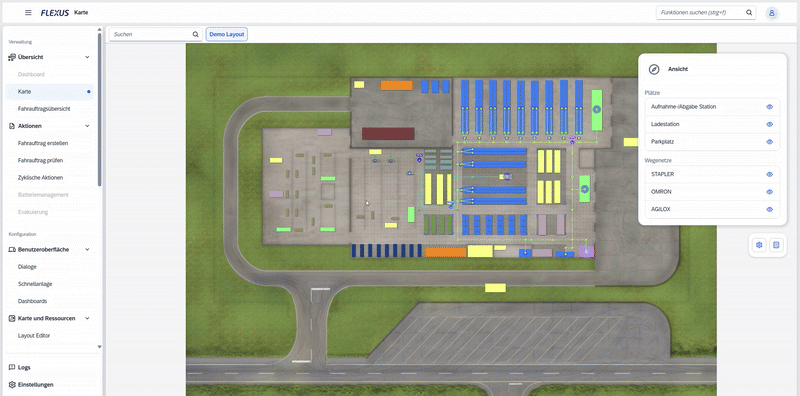Click the magnifier icon in Suchen box

195,34
